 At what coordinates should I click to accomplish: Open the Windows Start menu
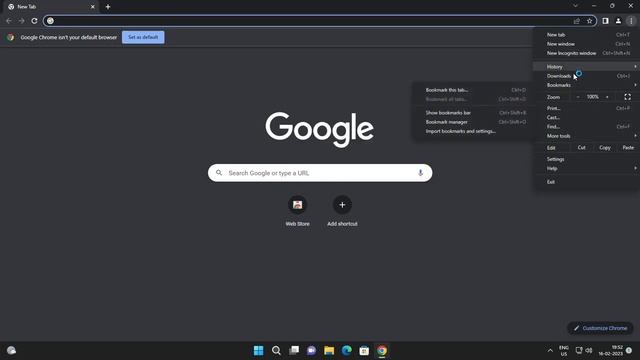[x=258, y=351]
